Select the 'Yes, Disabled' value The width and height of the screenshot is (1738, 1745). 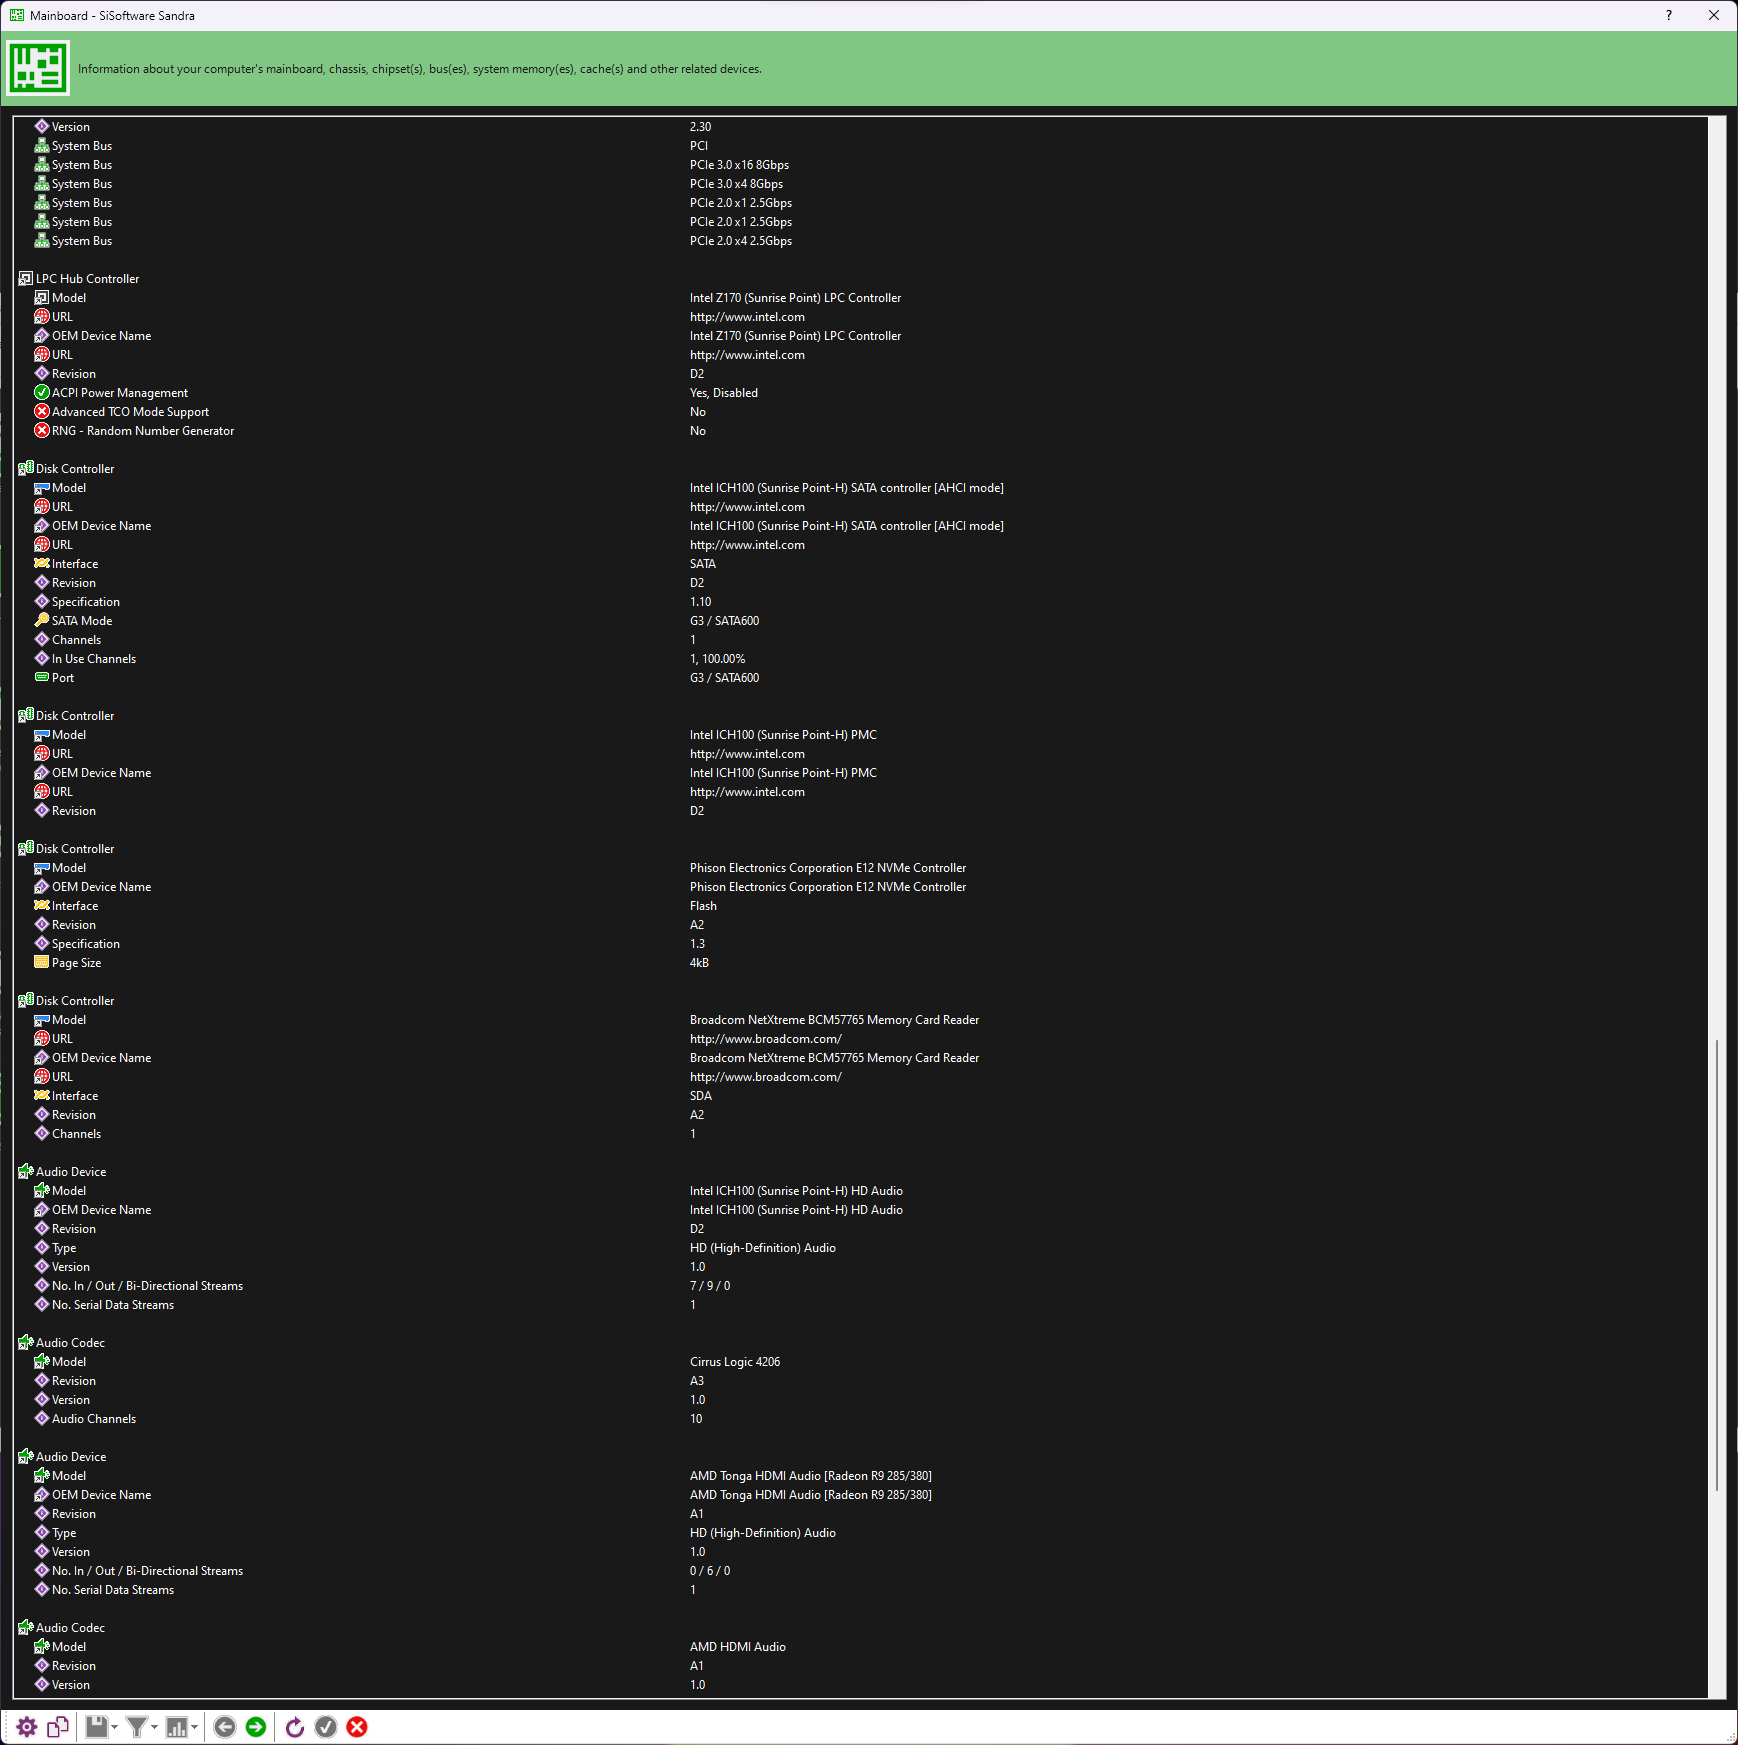coord(724,393)
